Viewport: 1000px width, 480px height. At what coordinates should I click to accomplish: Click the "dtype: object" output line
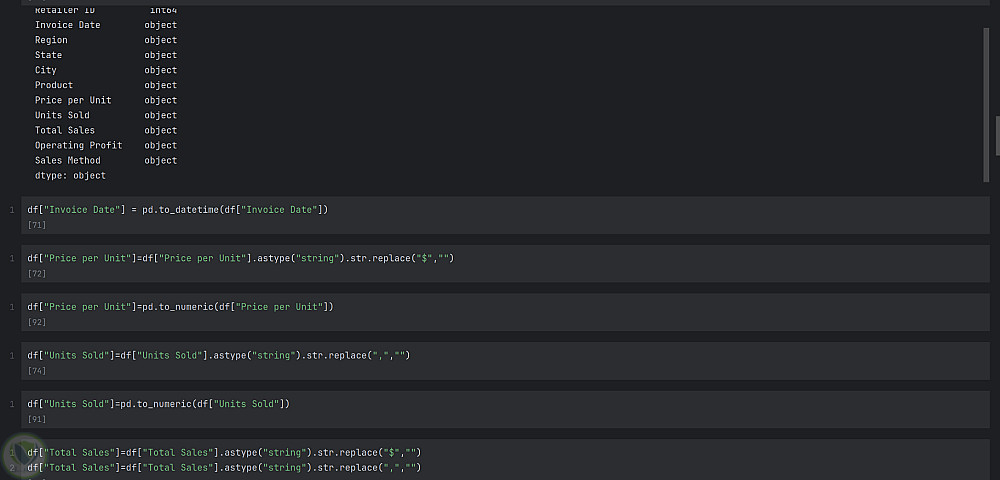tap(70, 175)
